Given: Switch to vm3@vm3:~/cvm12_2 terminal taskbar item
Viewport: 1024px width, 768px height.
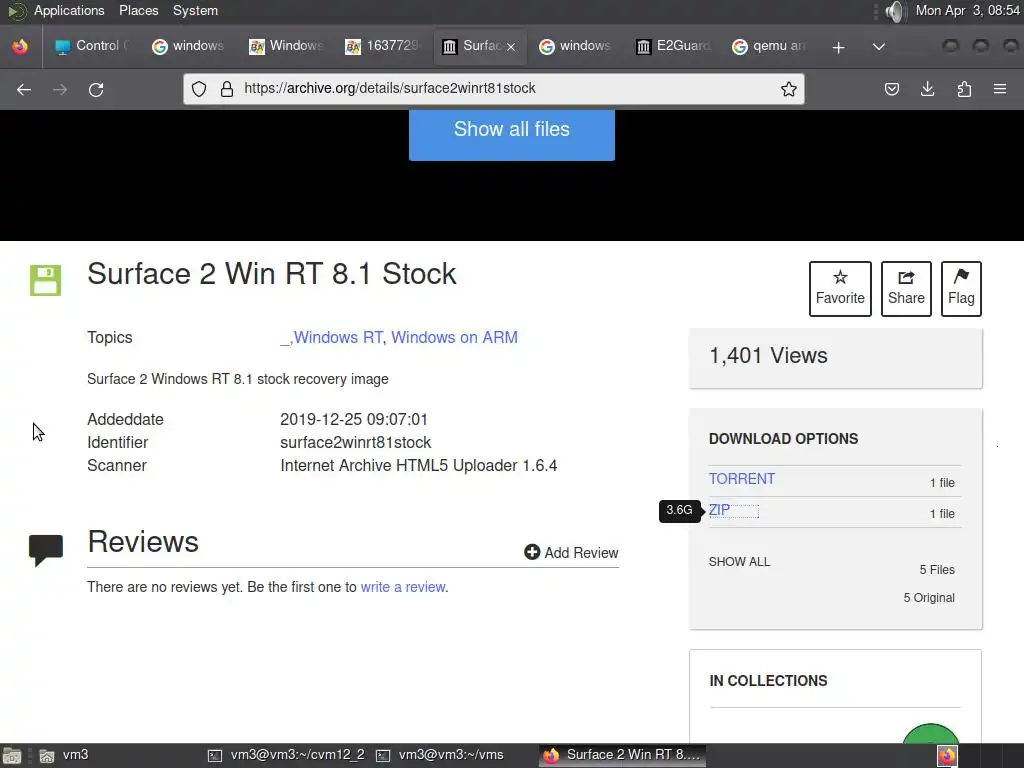Looking at the screenshot, I should [286, 755].
